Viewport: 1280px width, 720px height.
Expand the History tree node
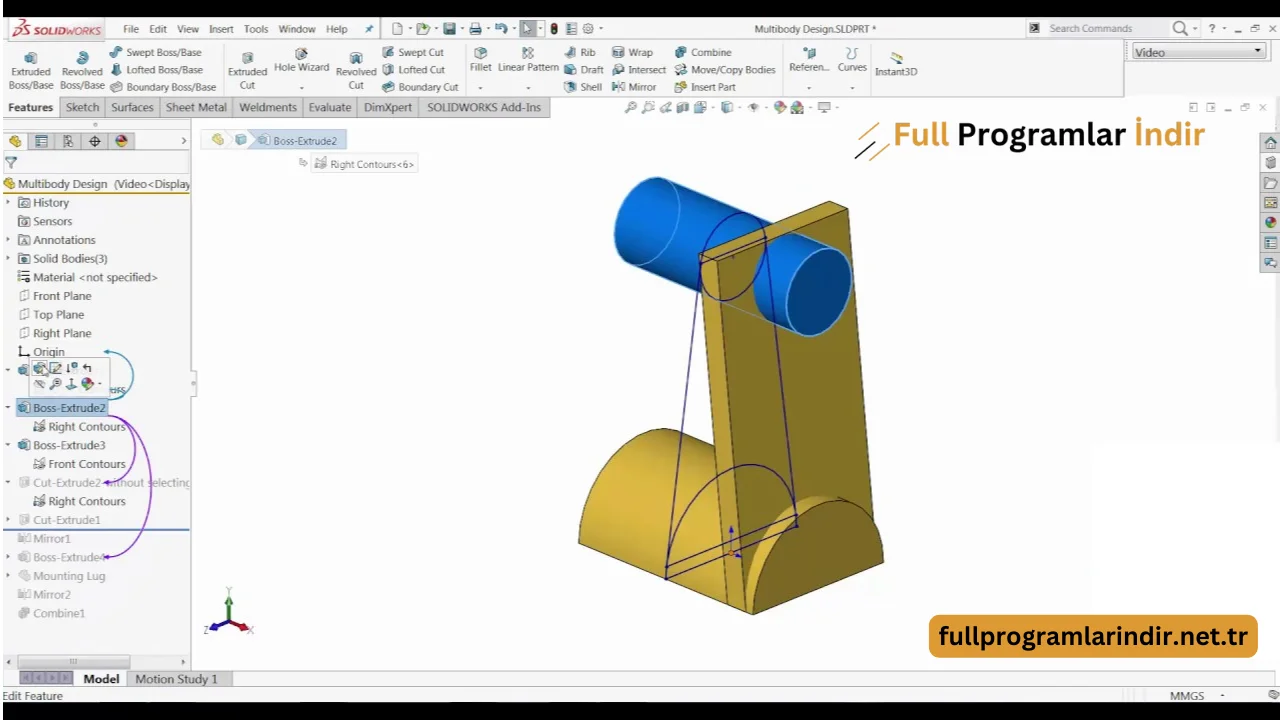tap(9, 202)
